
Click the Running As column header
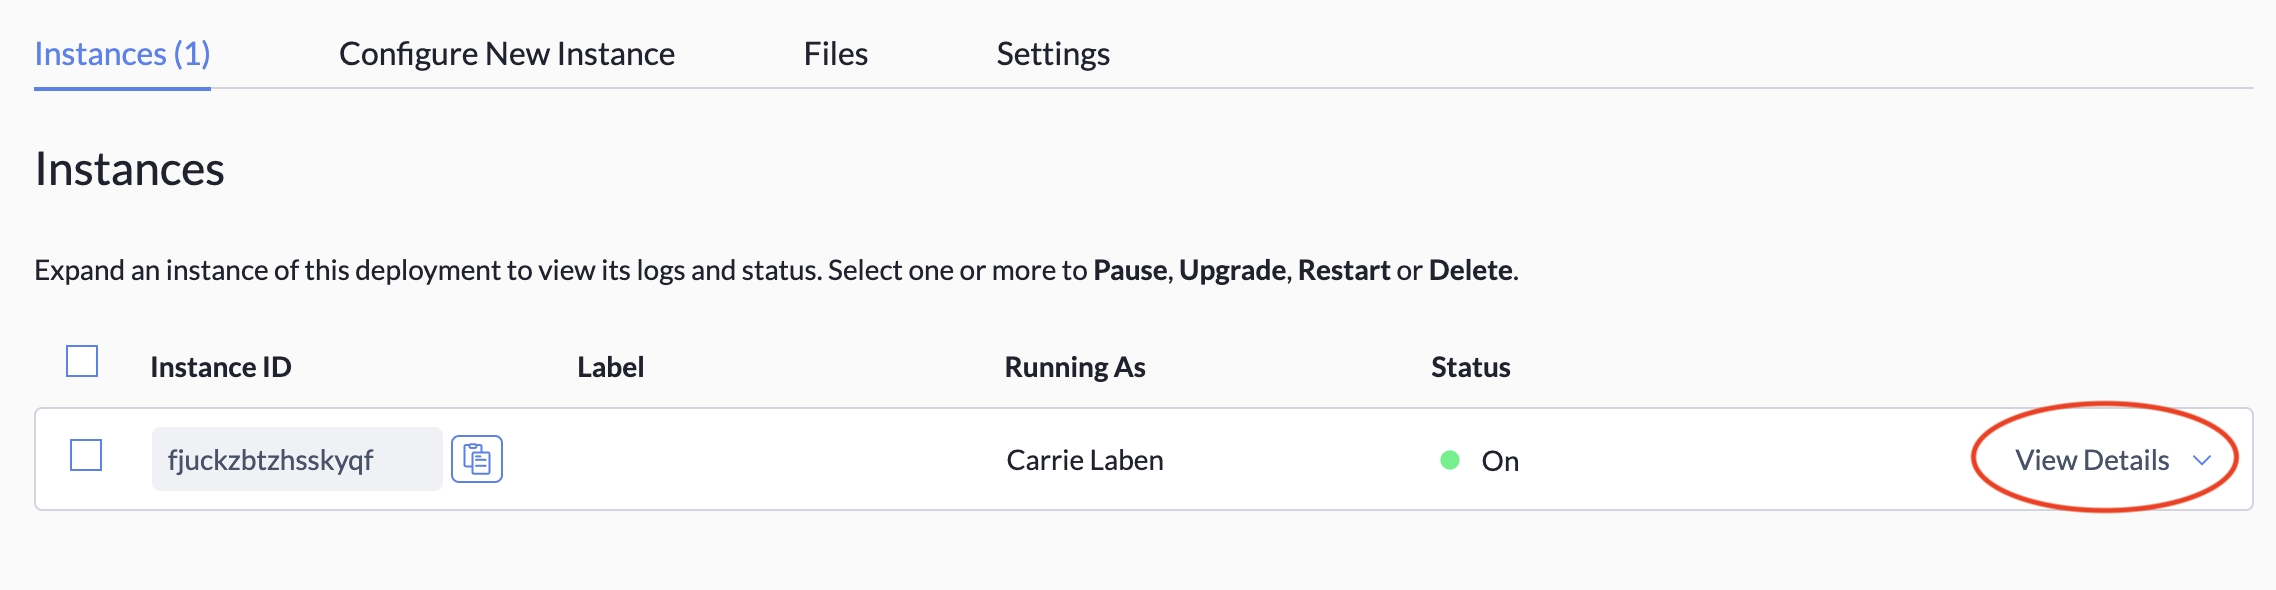coord(1075,367)
